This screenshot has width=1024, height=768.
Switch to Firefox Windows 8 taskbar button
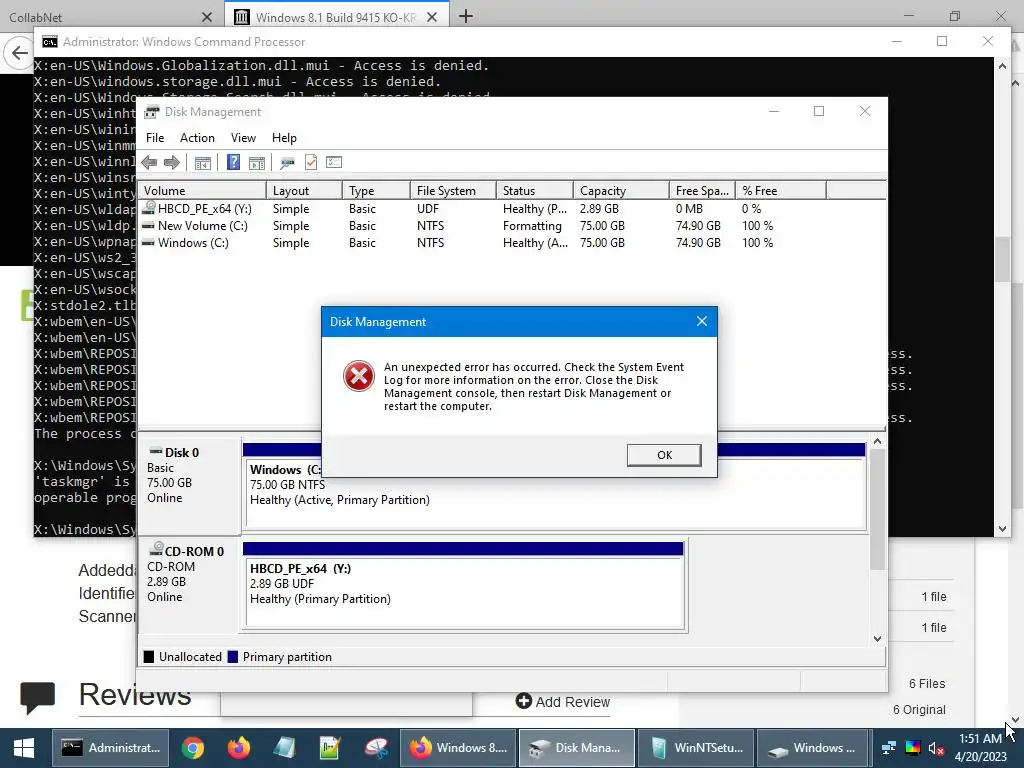tap(458, 748)
